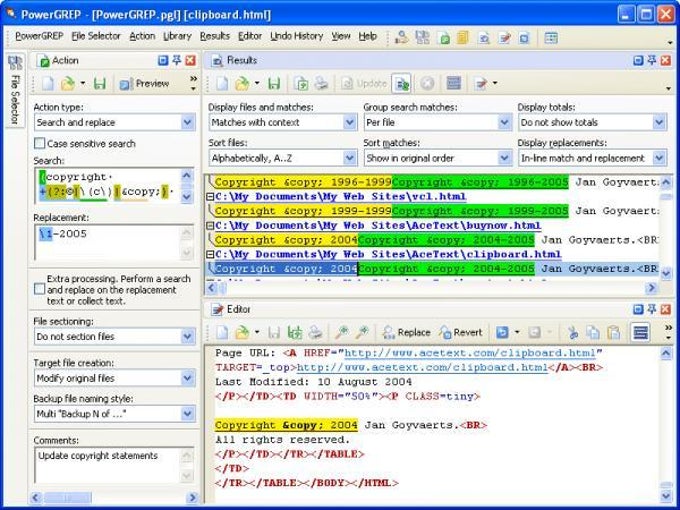Click the Print results icon
This screenshot has width=680, height=510.
tap(321, 83)
